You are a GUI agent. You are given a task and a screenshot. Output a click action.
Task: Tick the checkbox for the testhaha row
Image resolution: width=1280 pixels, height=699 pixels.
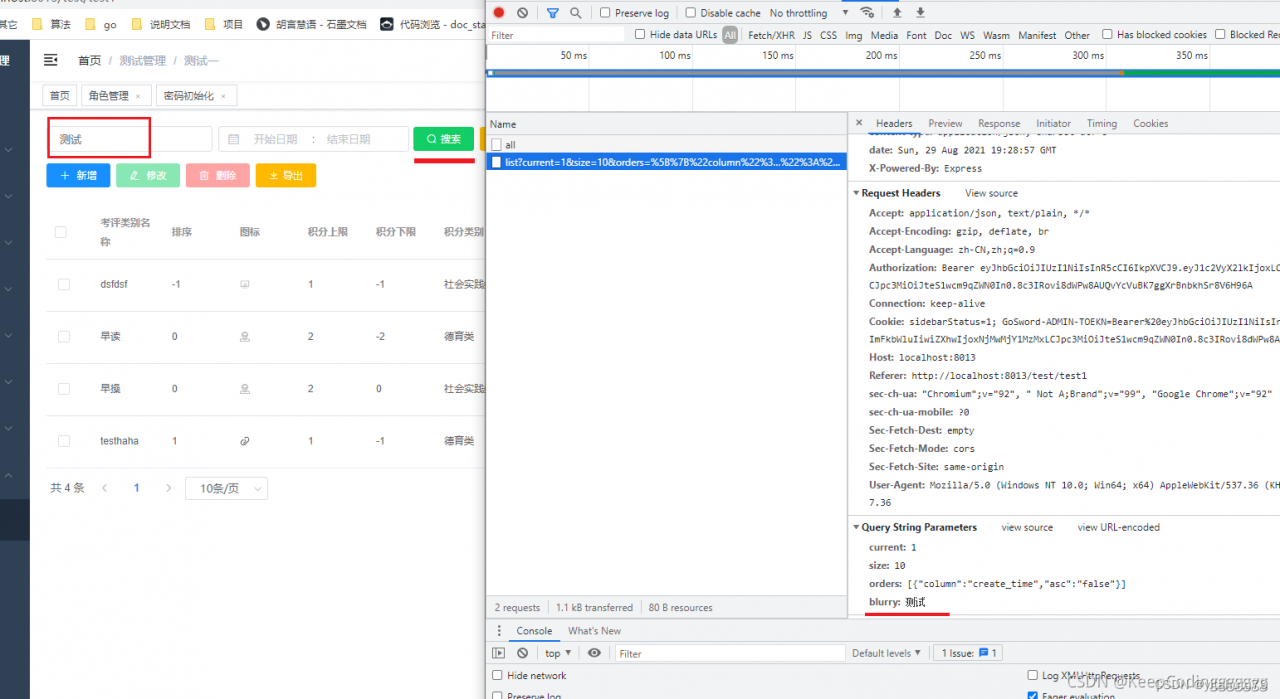(x=64, y=441)
